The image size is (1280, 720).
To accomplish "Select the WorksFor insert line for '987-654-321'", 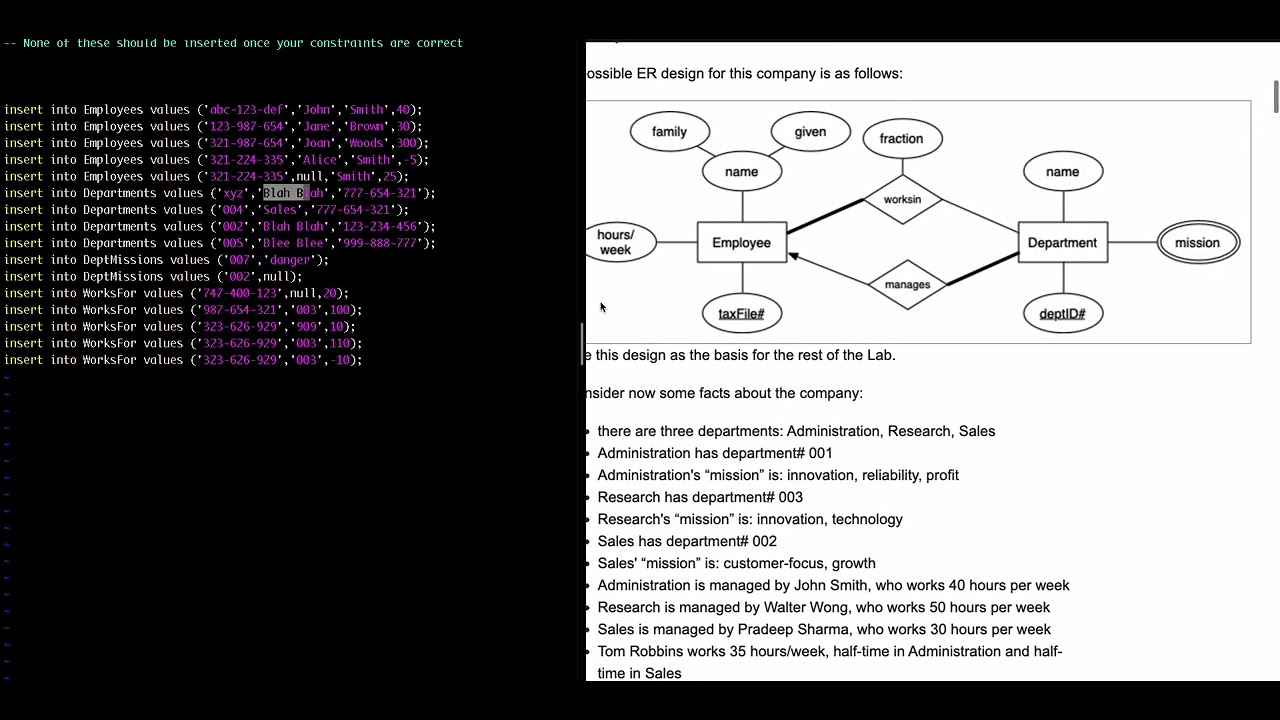I will click(183, 310).
